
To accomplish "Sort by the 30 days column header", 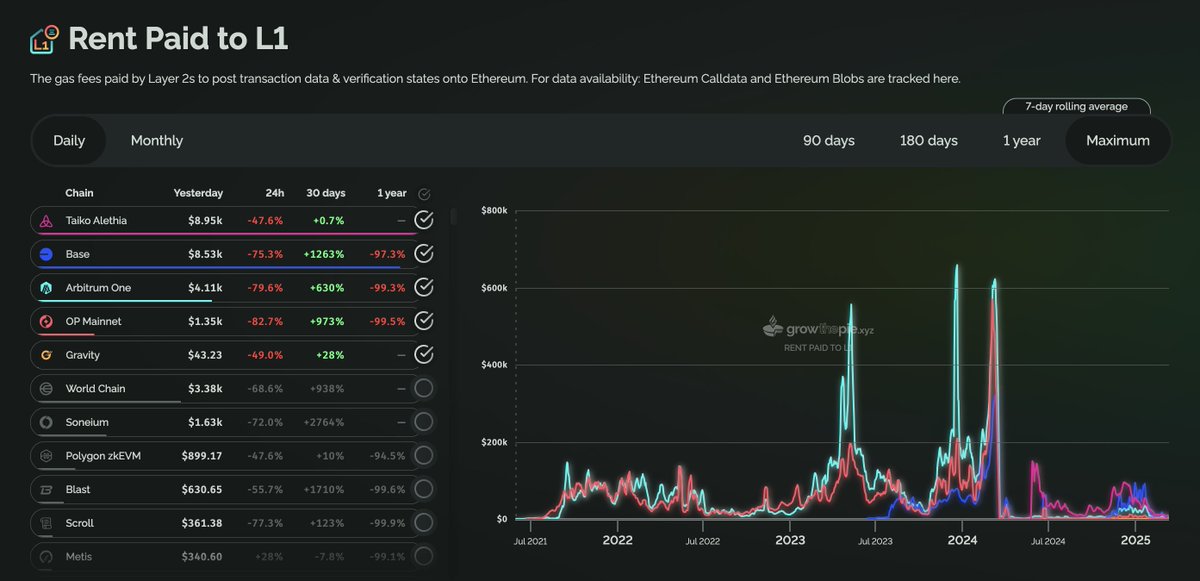I will point(325,193).
